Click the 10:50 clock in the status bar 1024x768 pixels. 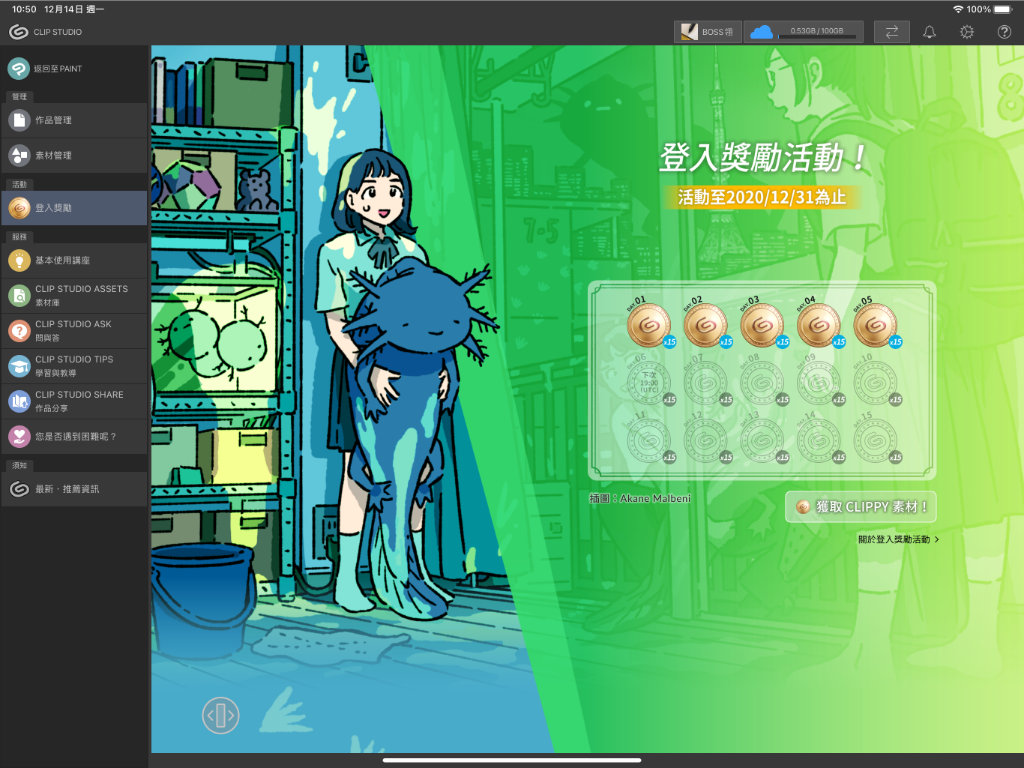pos(24,9)
